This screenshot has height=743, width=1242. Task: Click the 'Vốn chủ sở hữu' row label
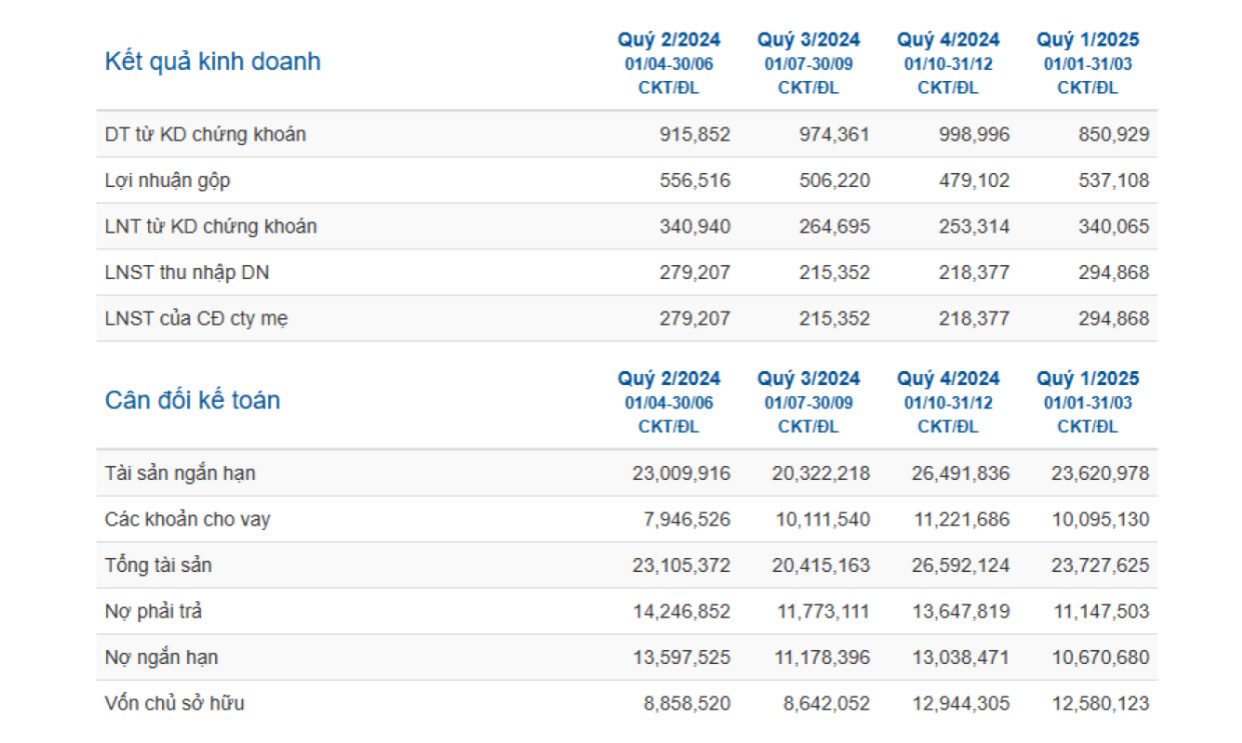click(x=174, y=704)
